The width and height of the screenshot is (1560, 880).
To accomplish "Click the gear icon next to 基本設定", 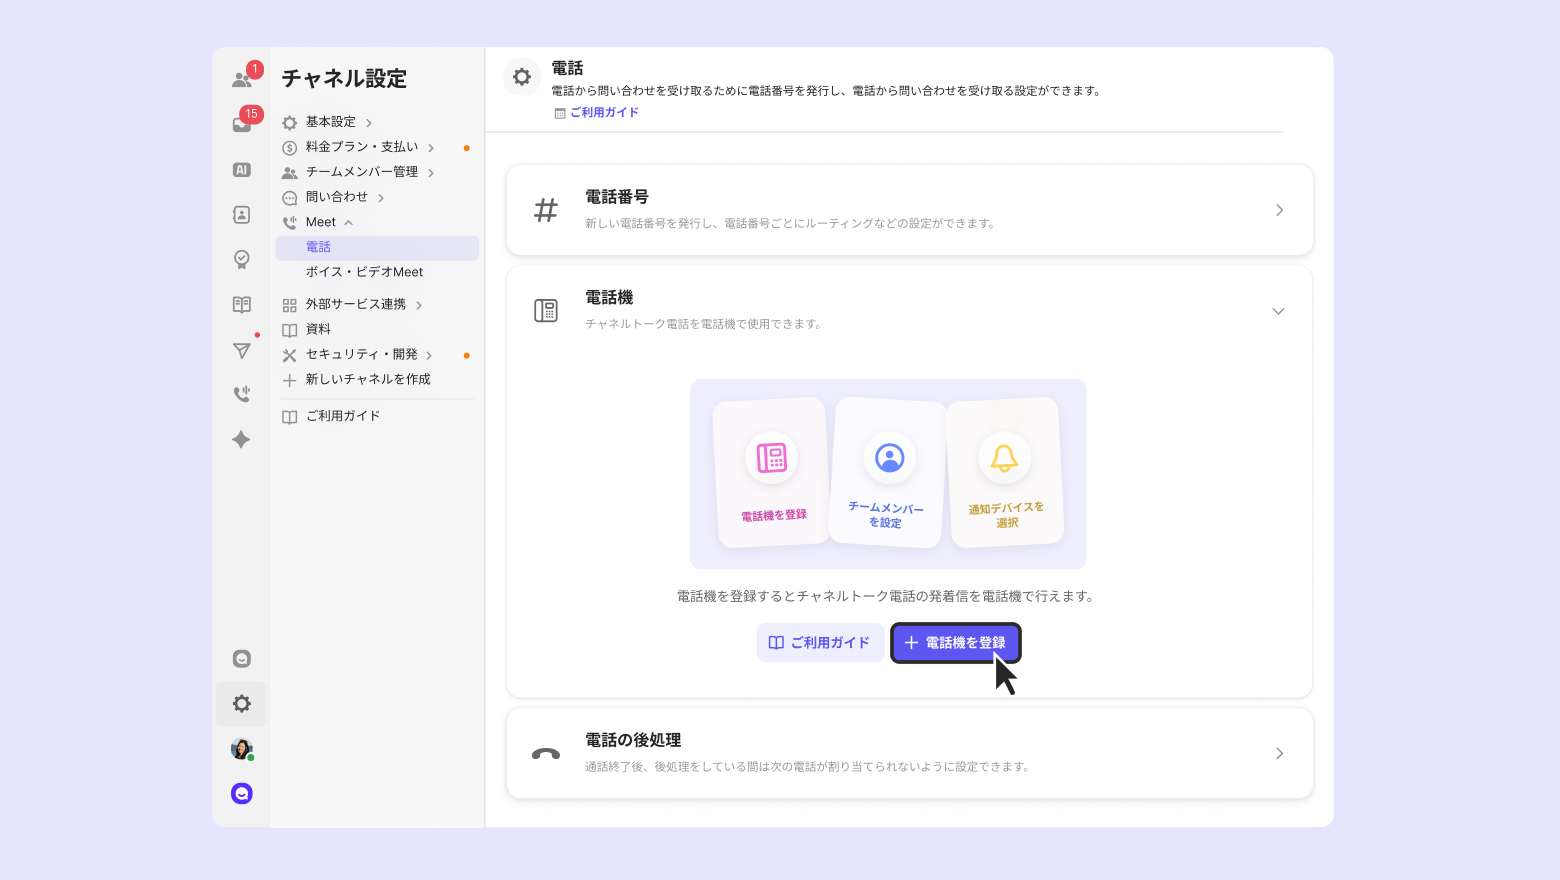I will point(290,123).
